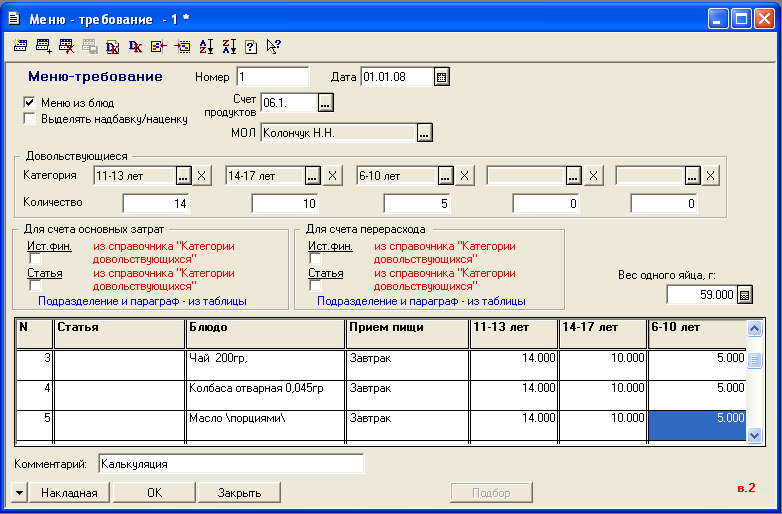
Task: Click the delete row toolbar icon
Action: (x=66, y=46)
